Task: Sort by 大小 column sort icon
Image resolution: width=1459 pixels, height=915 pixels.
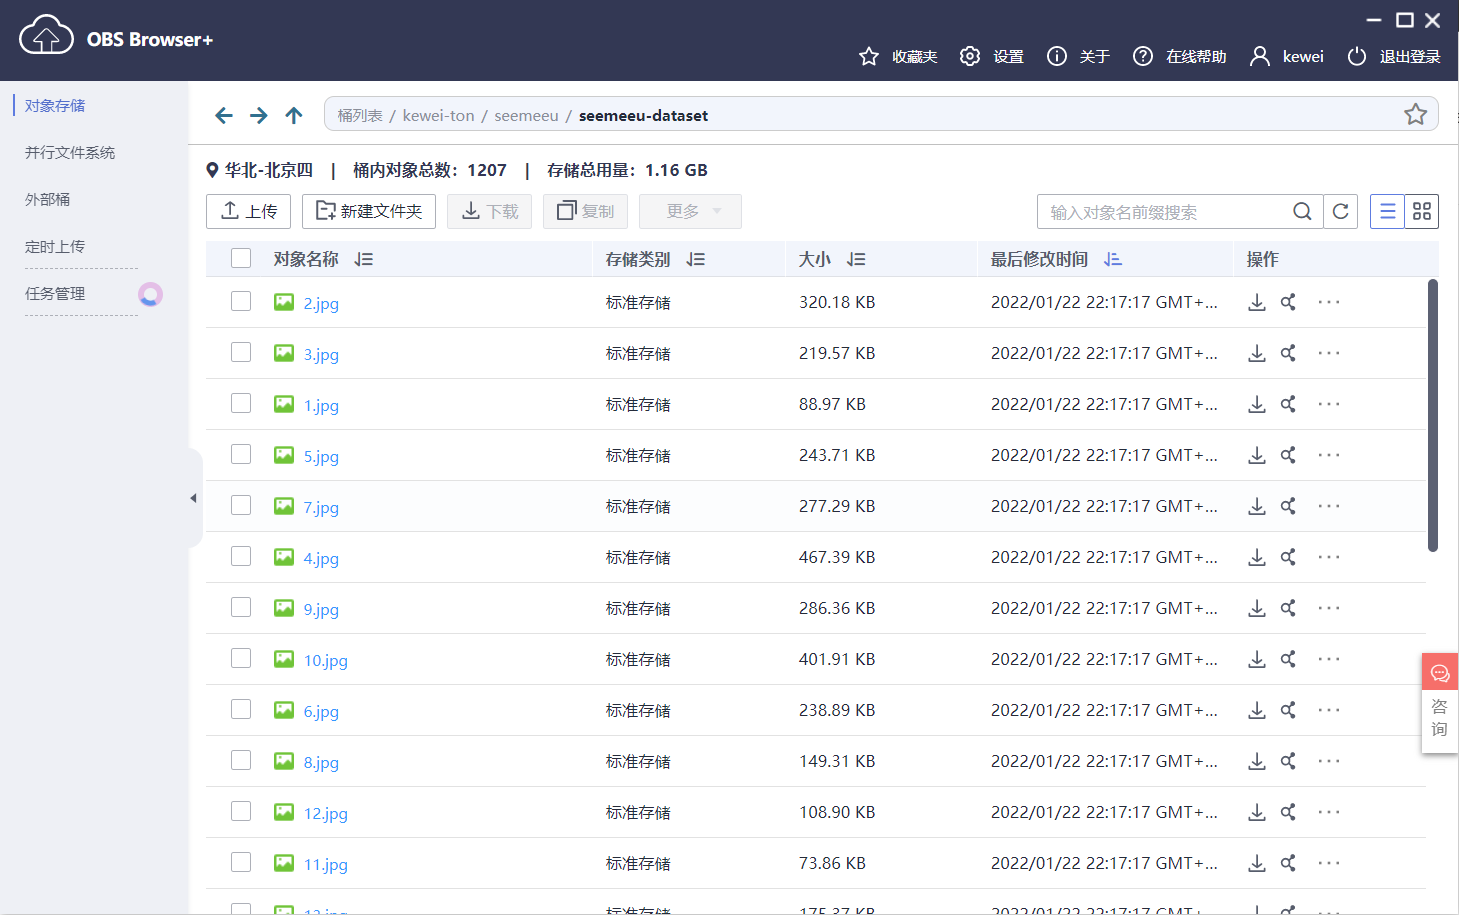Action: click(856, 259)
